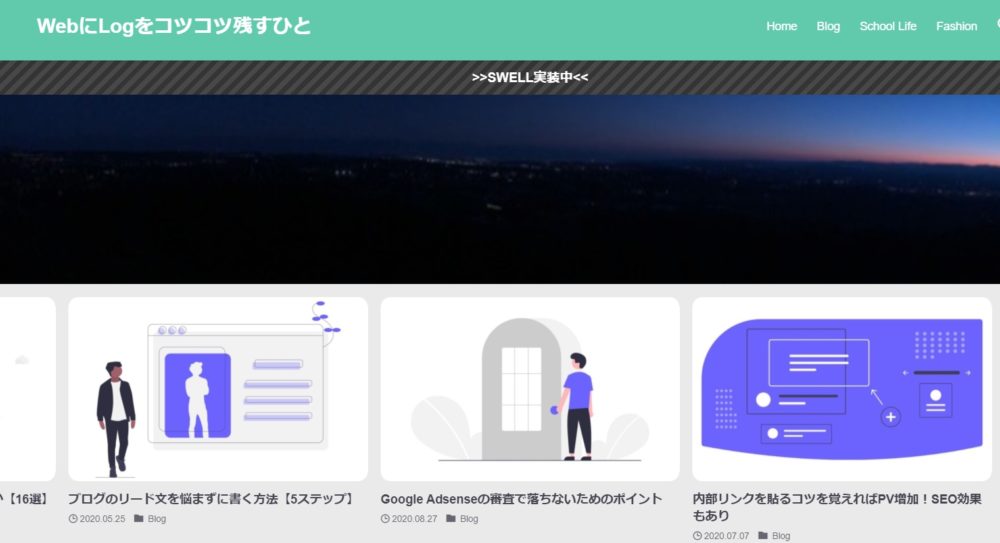
Task: Go to the Home menu item
Action: [x=781, y=26]
